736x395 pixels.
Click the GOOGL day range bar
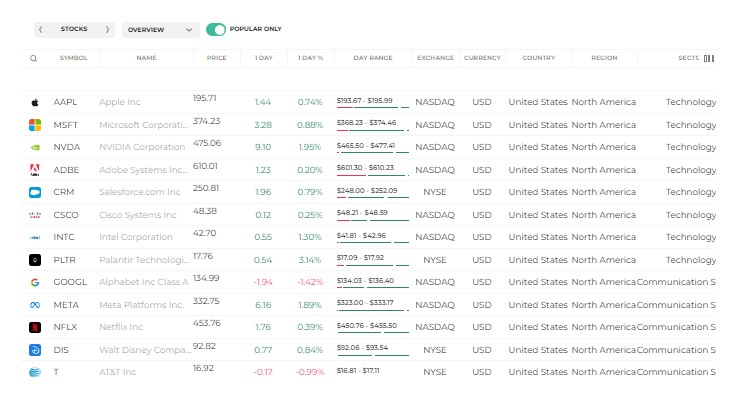tap(373, 288)
